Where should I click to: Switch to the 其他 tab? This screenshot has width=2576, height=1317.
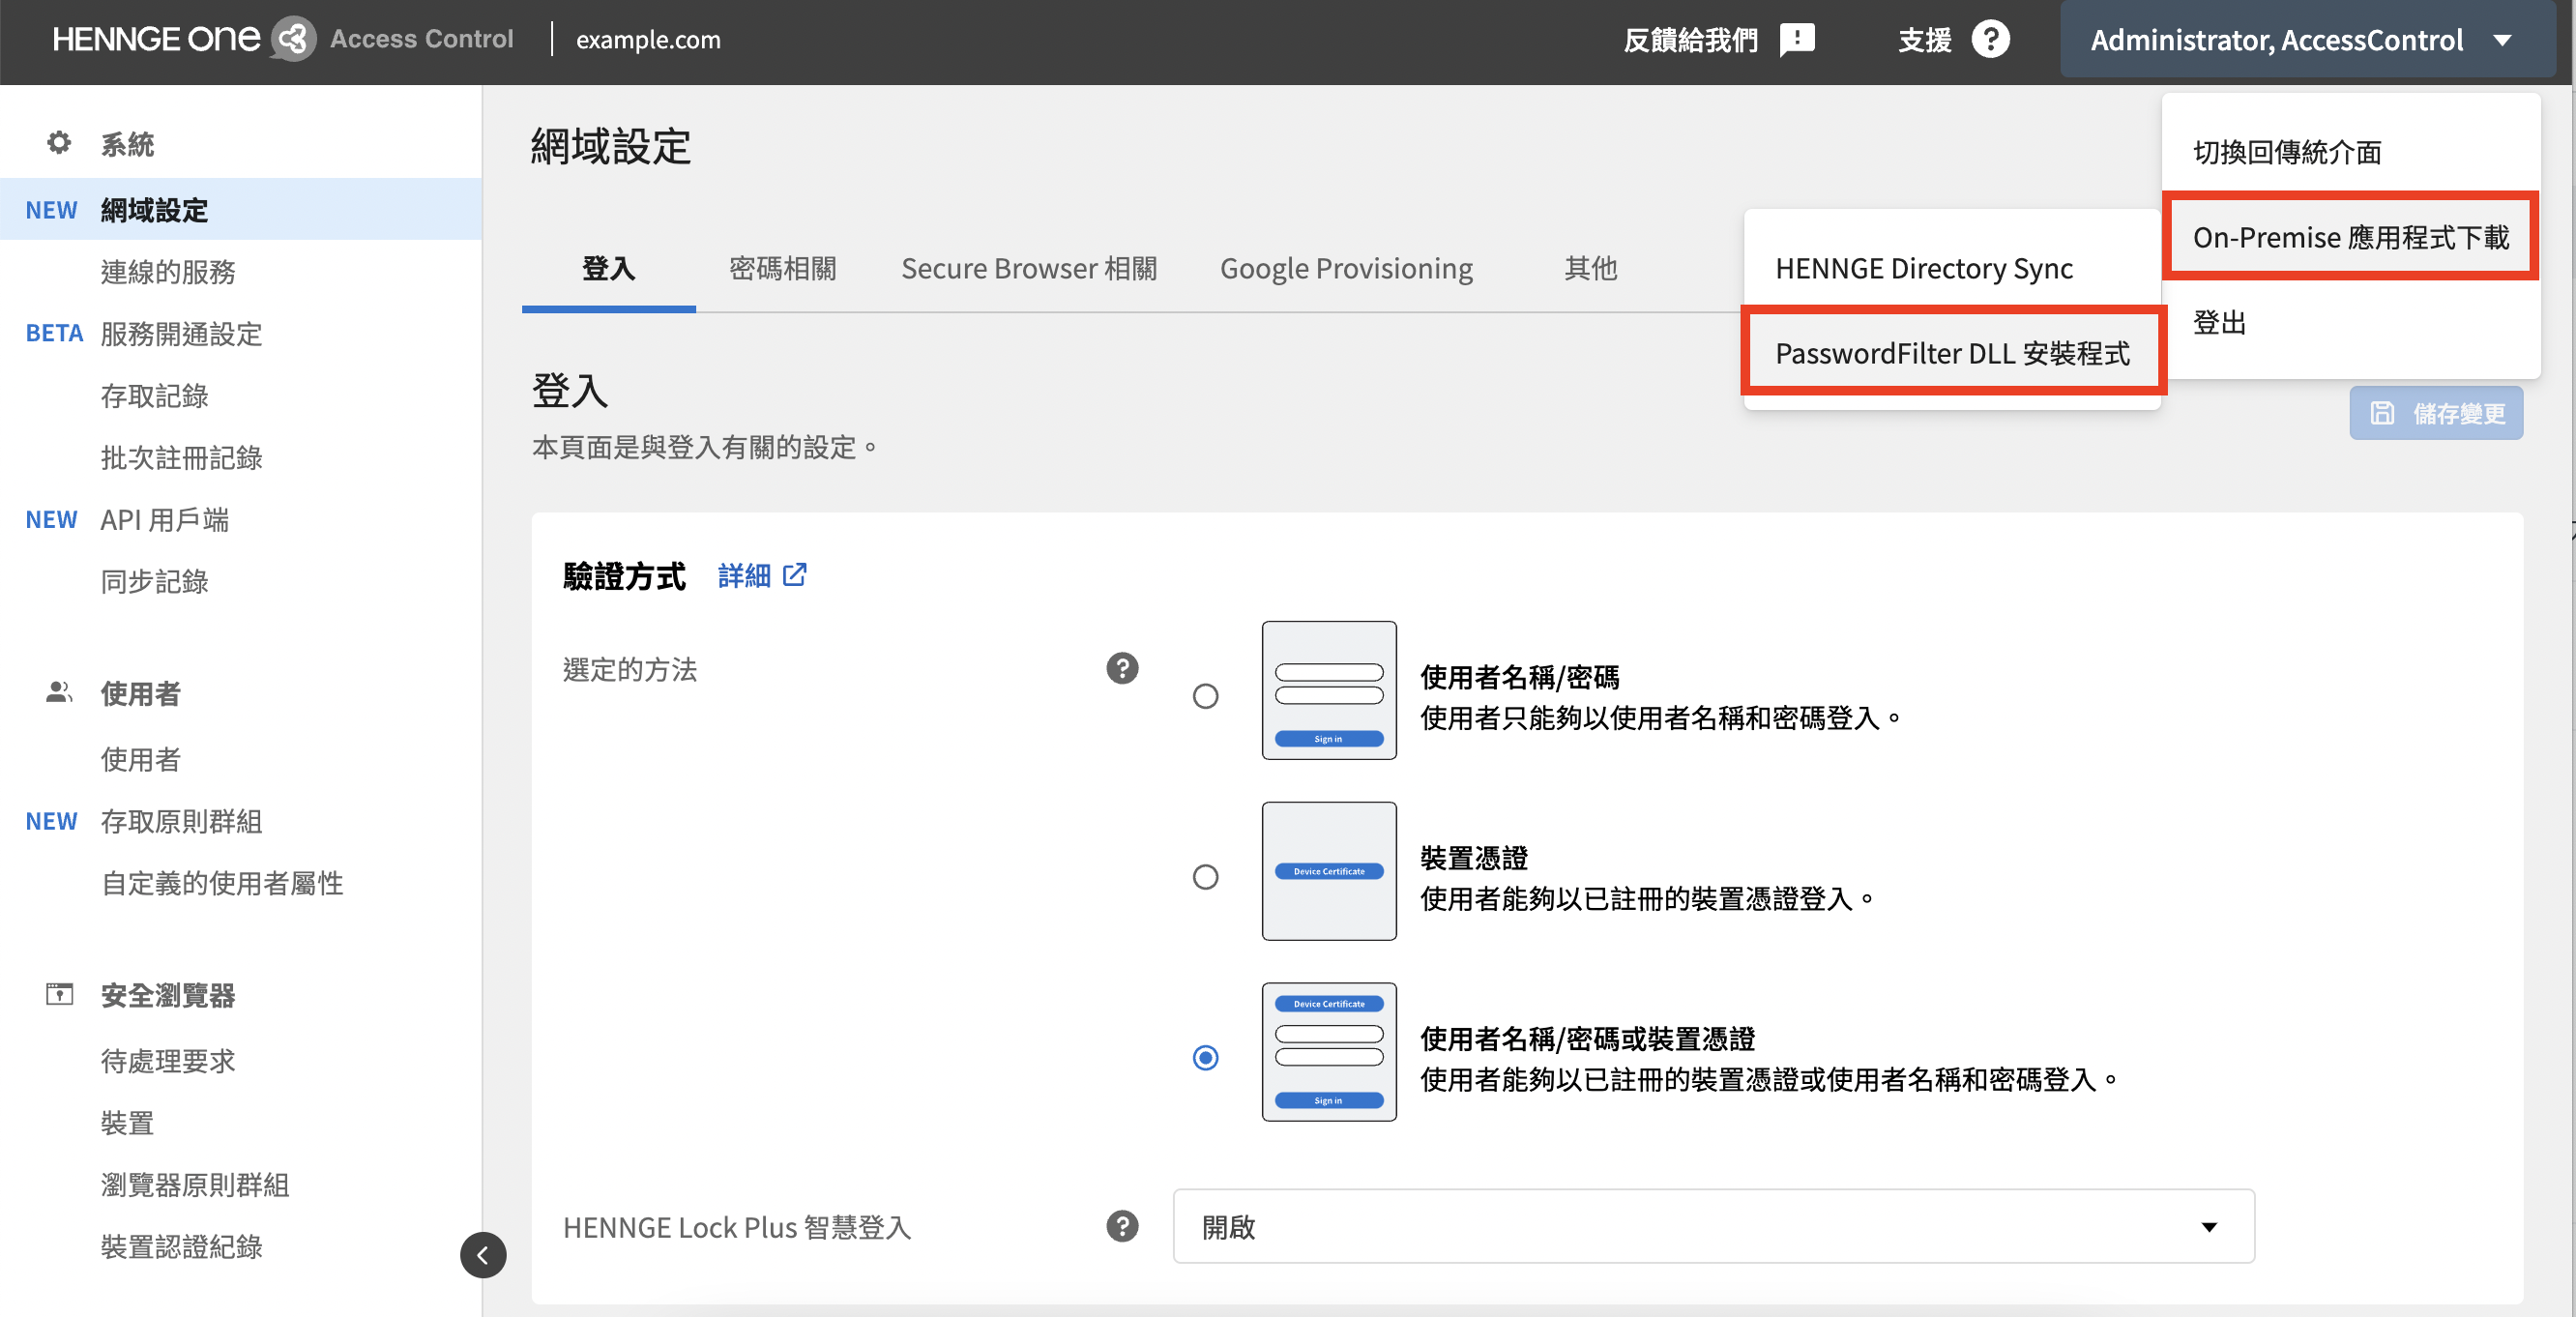point(1590,269)
